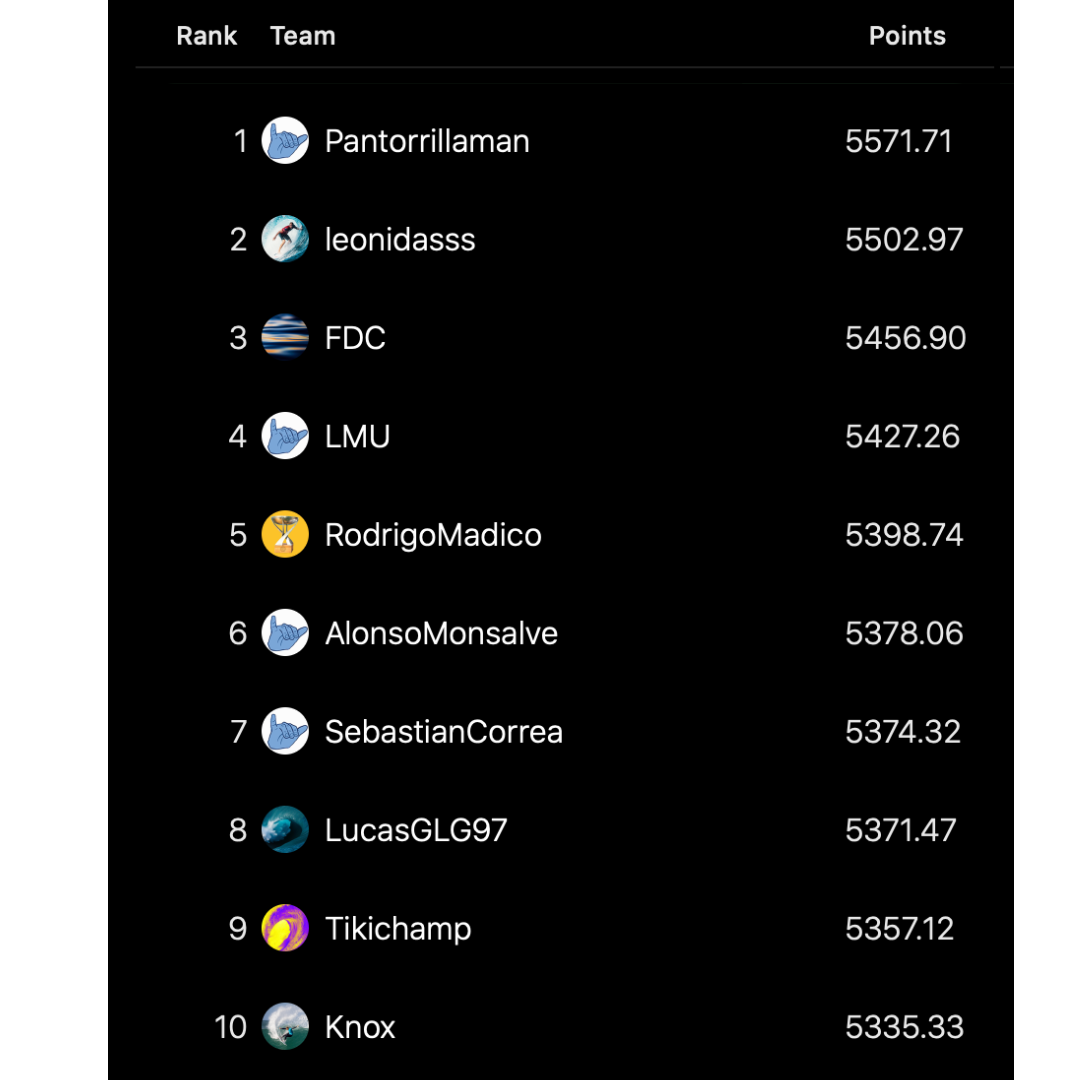Open the Pantorrillaman team name

(427, 141)
